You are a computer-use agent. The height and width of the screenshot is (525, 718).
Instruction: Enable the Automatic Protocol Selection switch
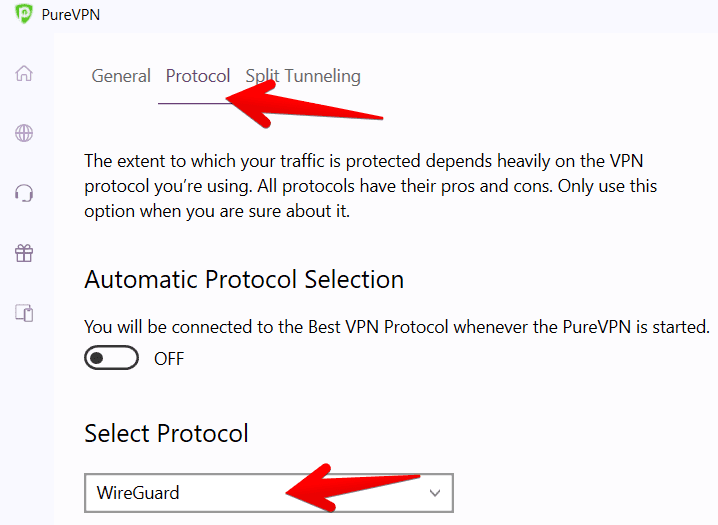[x=111, y=358]
